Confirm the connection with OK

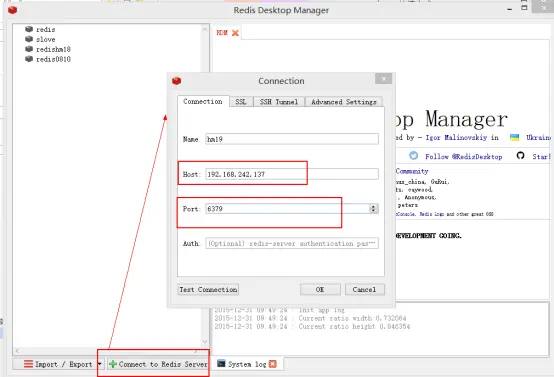320,289
